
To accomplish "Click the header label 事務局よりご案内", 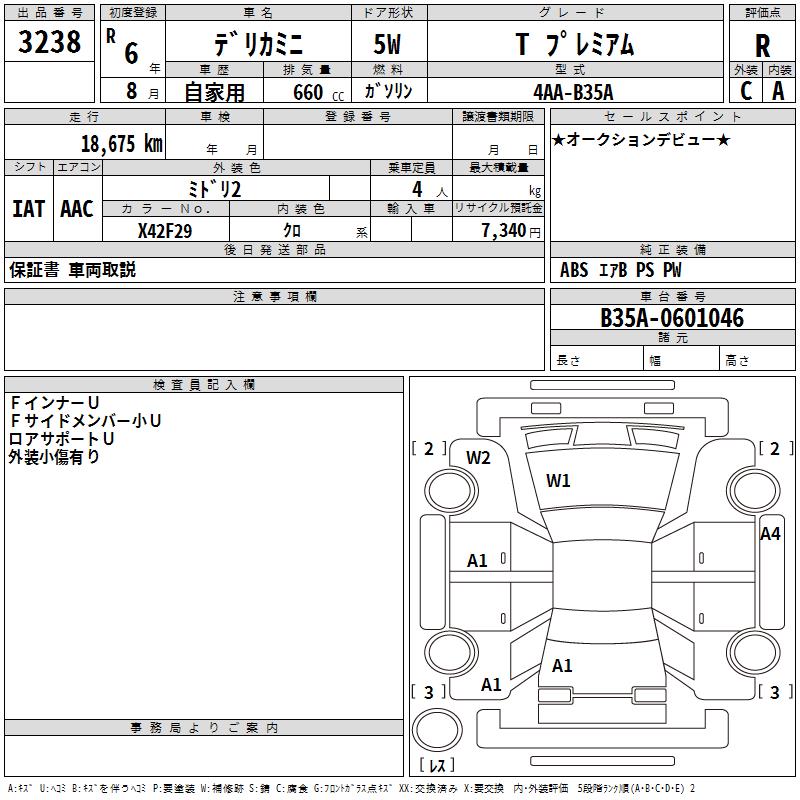I will click(x=204, y=728).
